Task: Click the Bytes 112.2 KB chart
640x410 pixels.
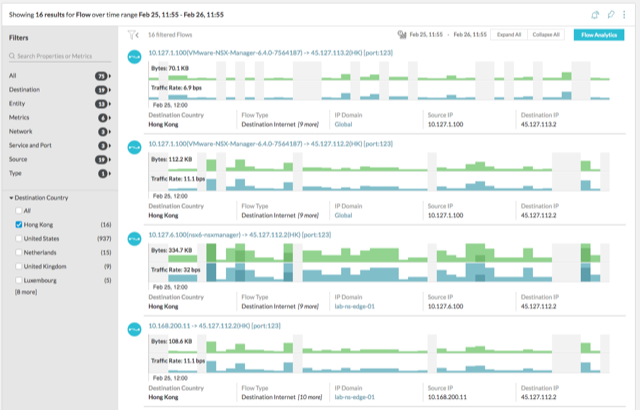Action: (379, 162)
